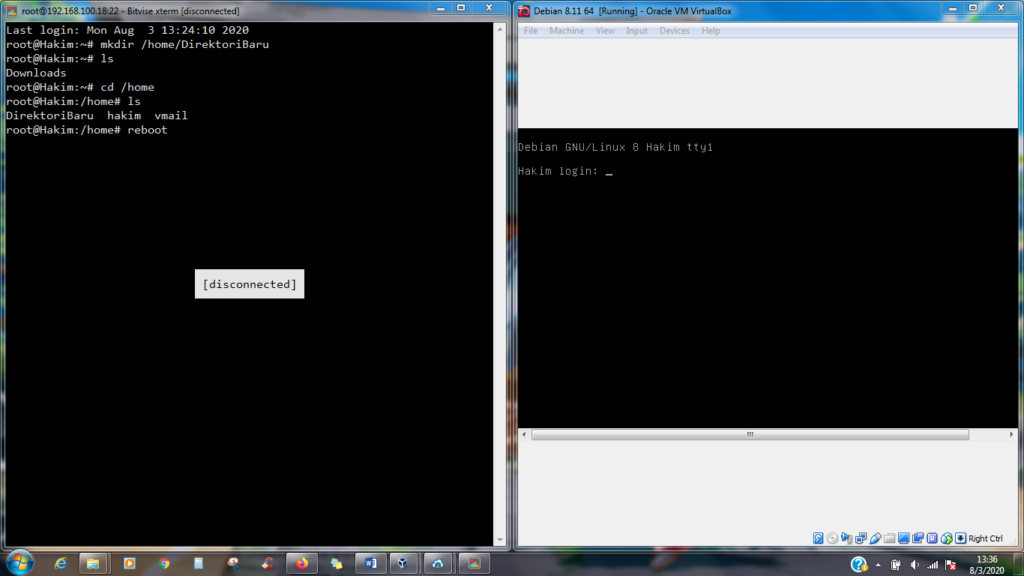The image size is (1024, 576).
Task: Open the VirtualBox File menu
Action: [x=530, y=31]
